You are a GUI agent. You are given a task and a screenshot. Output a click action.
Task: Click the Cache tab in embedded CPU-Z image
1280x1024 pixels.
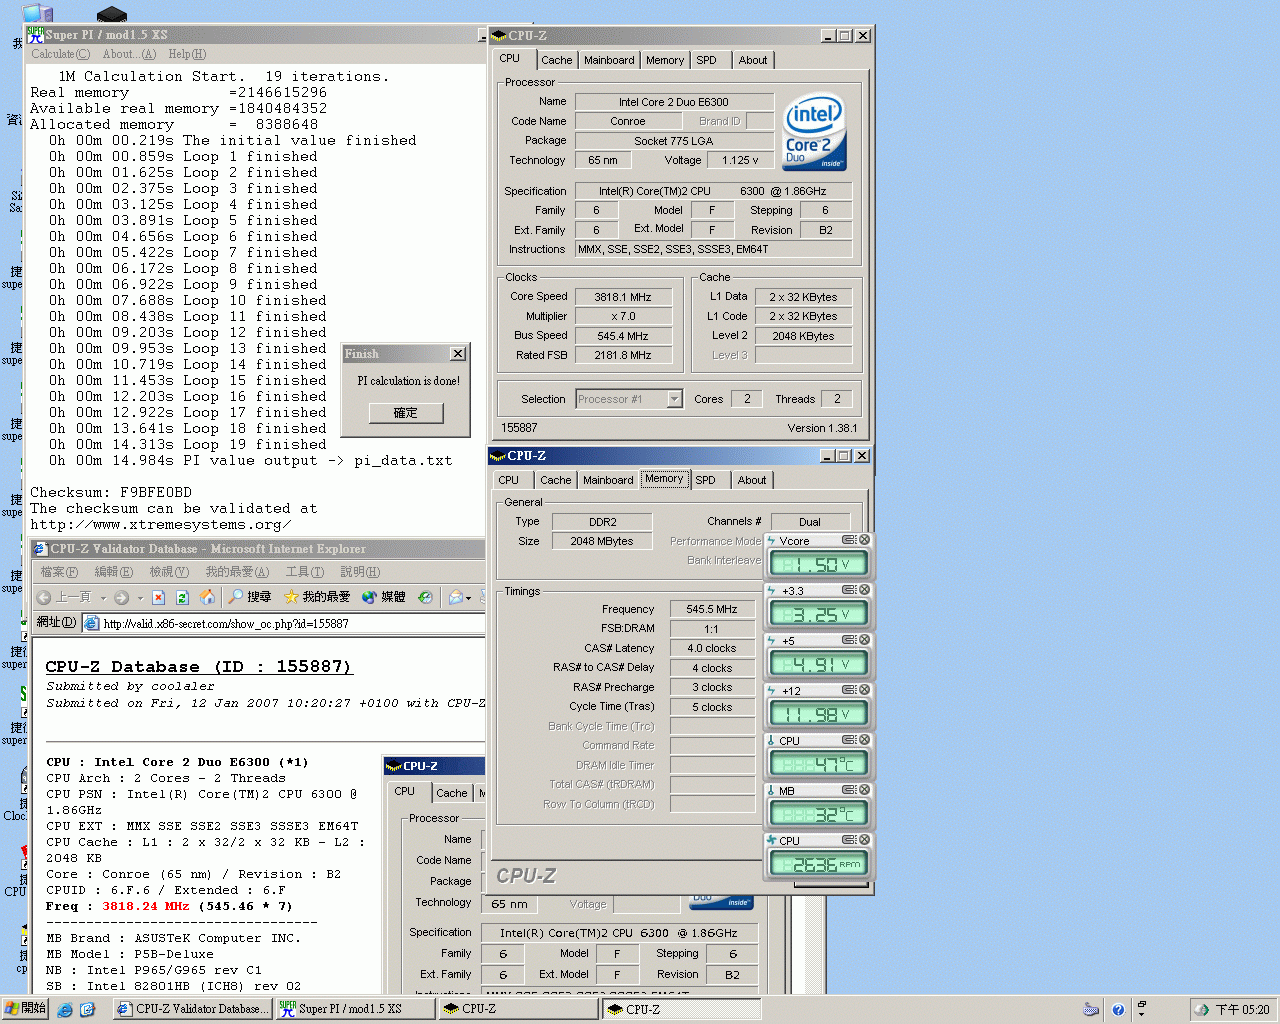coord(451,793)
